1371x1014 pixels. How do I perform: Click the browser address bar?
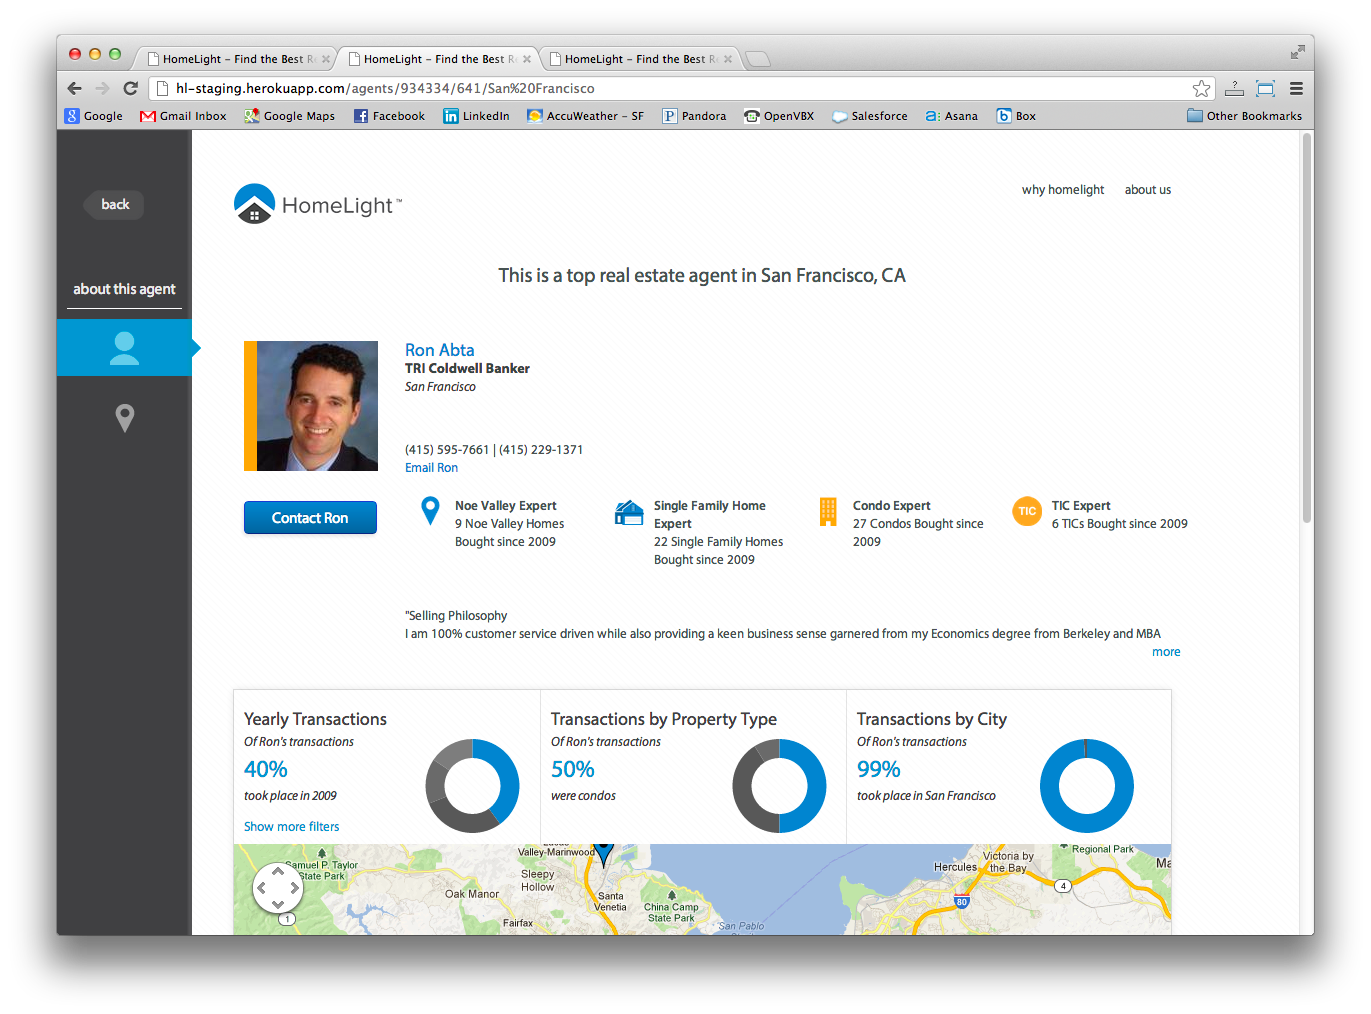click(680, 88)
